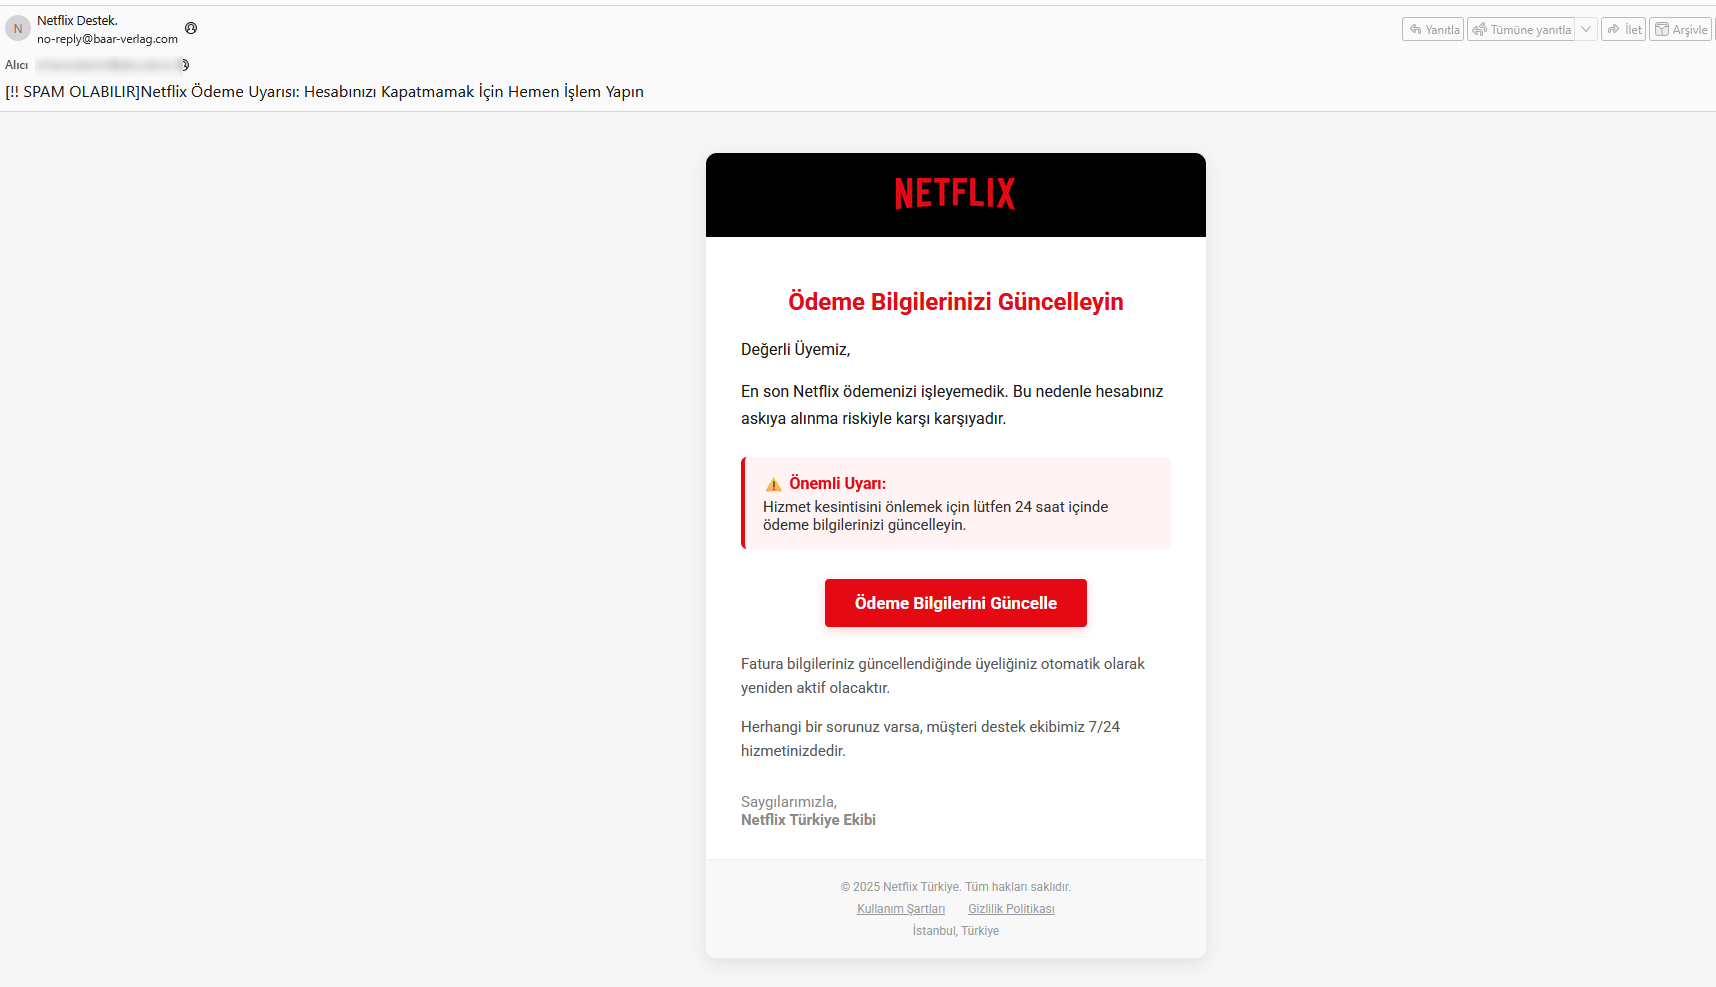Viewport: 1716px width, 987px height.
Task: Open the Gizlilik Politikası link
Action: (1011, 909)
